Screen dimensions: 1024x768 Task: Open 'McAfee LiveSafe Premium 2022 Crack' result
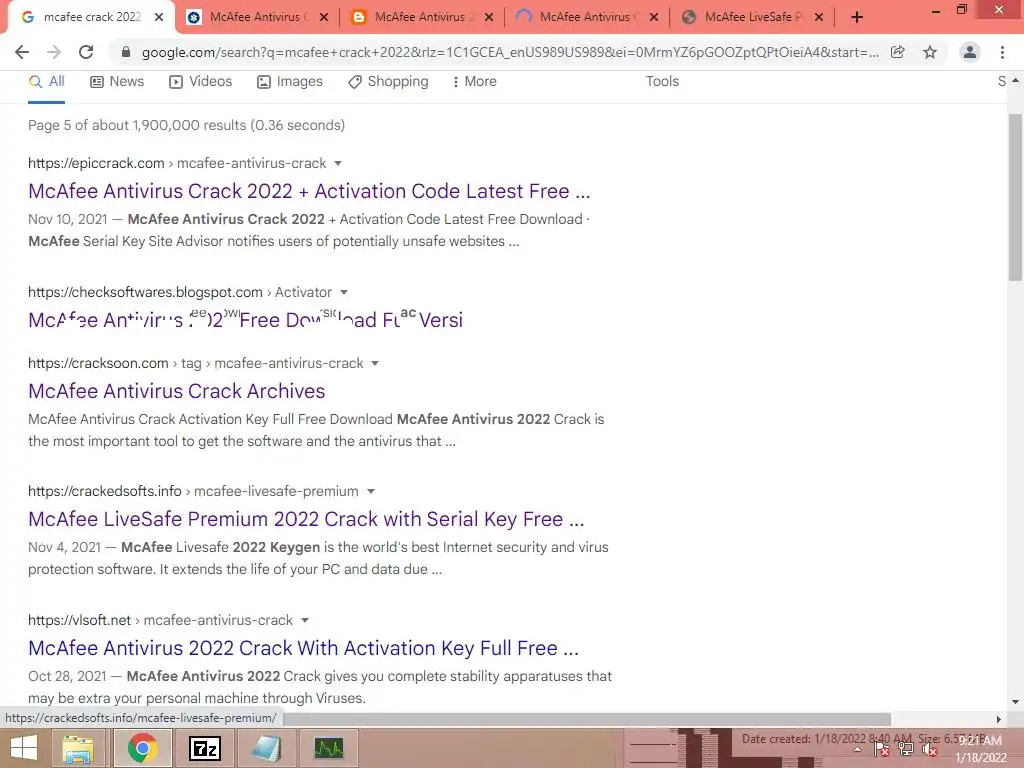(x=306, y=519)
